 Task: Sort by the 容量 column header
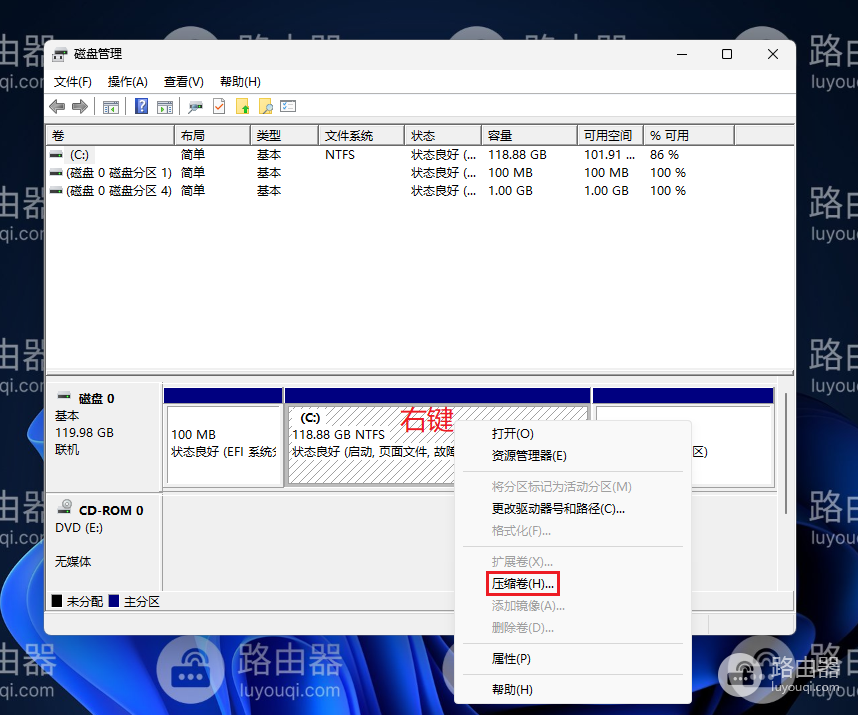click(529, 136)
